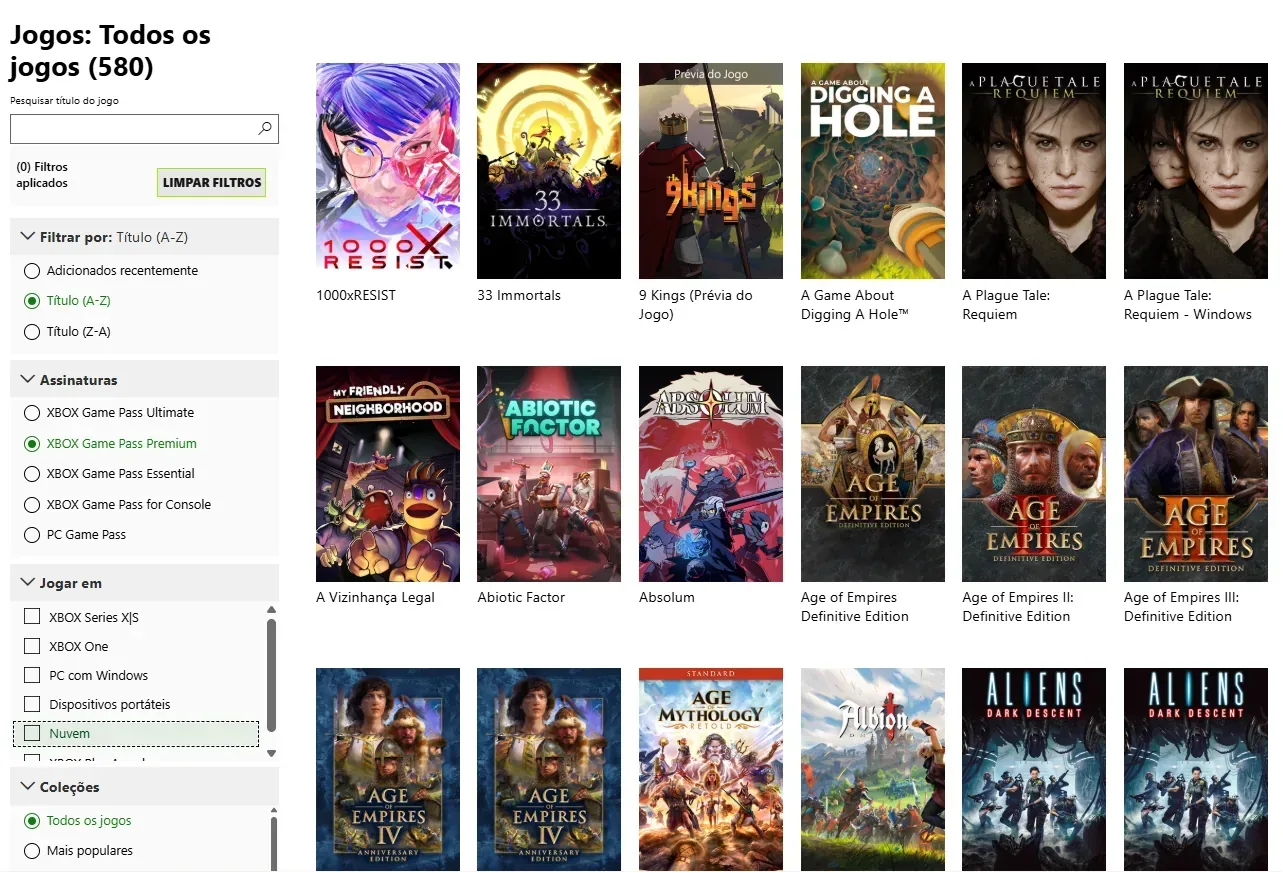Image resolution: width=1283 pixels, height=873 pixels.
Task: Open the 1000xRESIST cover art
Action: click(388, 171)
